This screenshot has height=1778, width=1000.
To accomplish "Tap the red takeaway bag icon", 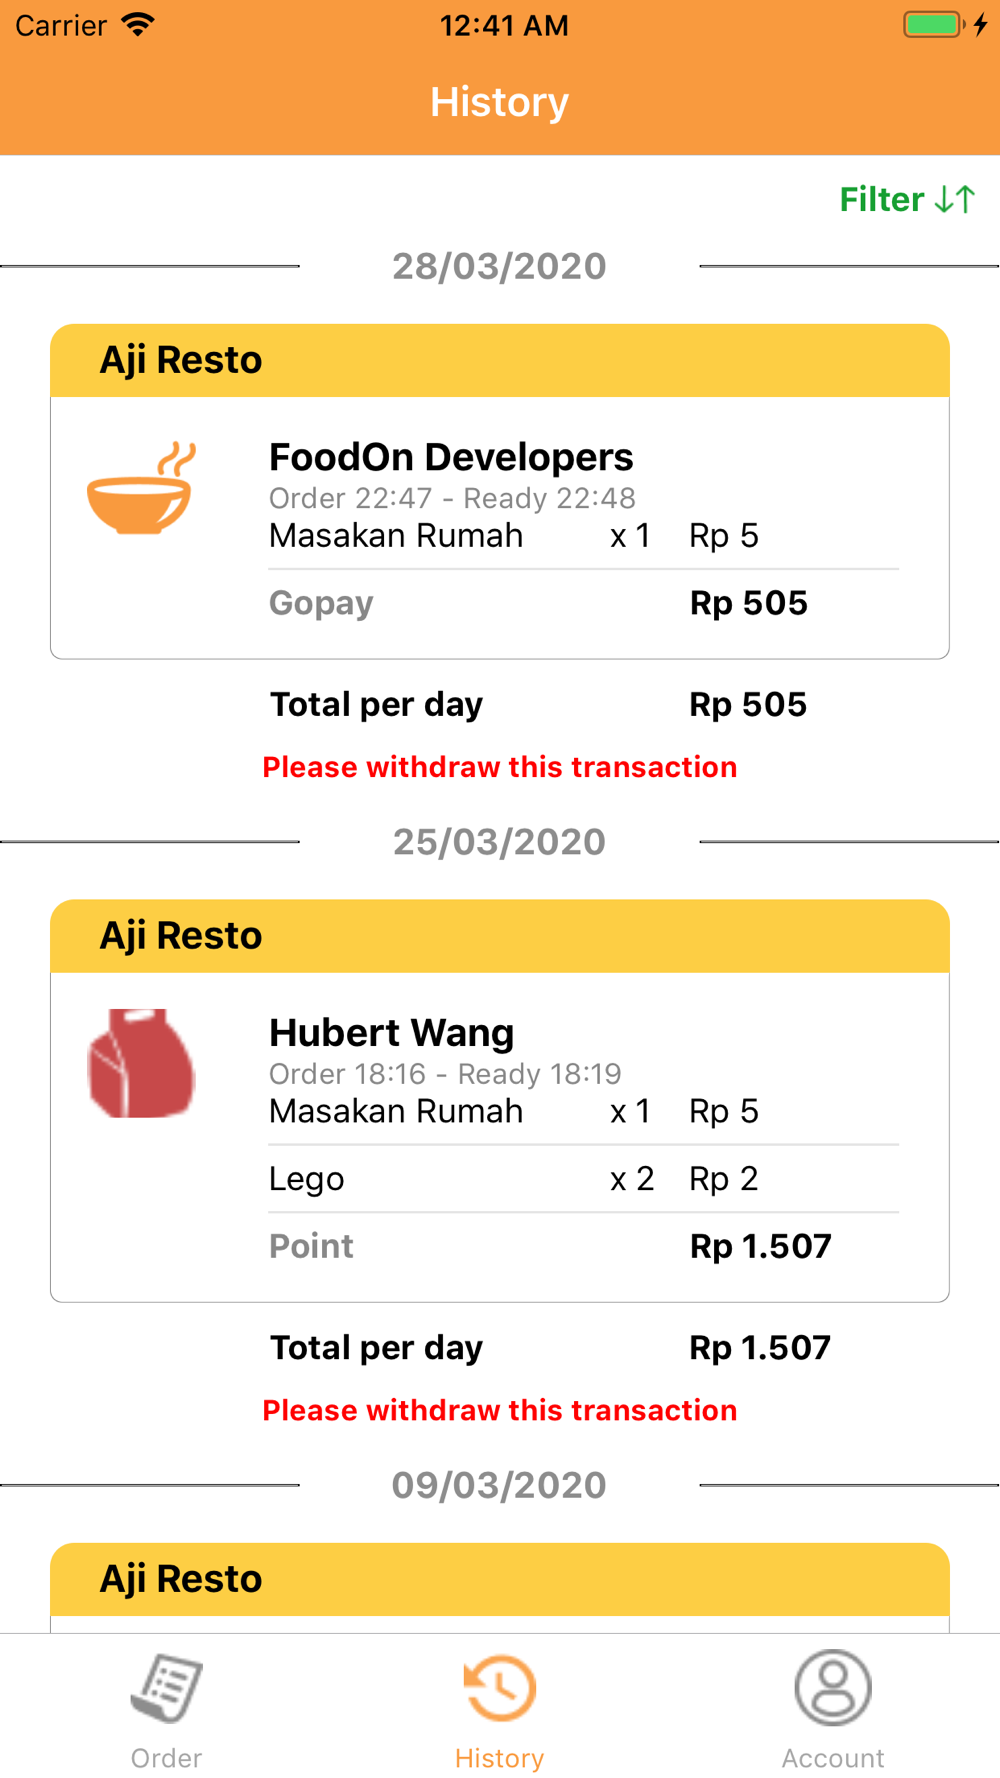I will 141,1063.
